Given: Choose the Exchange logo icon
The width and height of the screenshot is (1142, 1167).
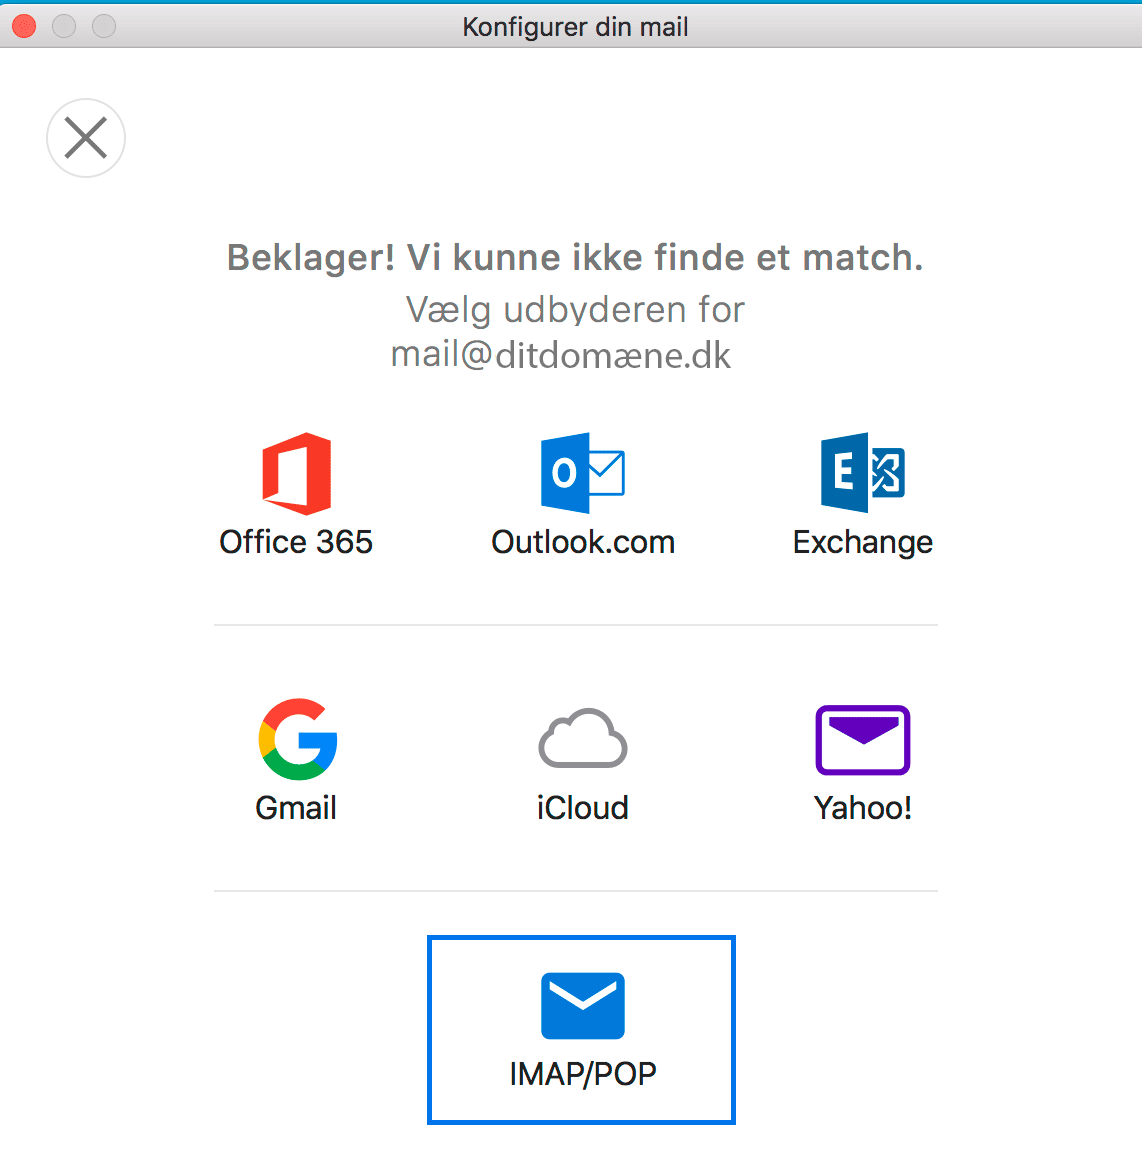Looking at the screenshot, I should (863, 473).
